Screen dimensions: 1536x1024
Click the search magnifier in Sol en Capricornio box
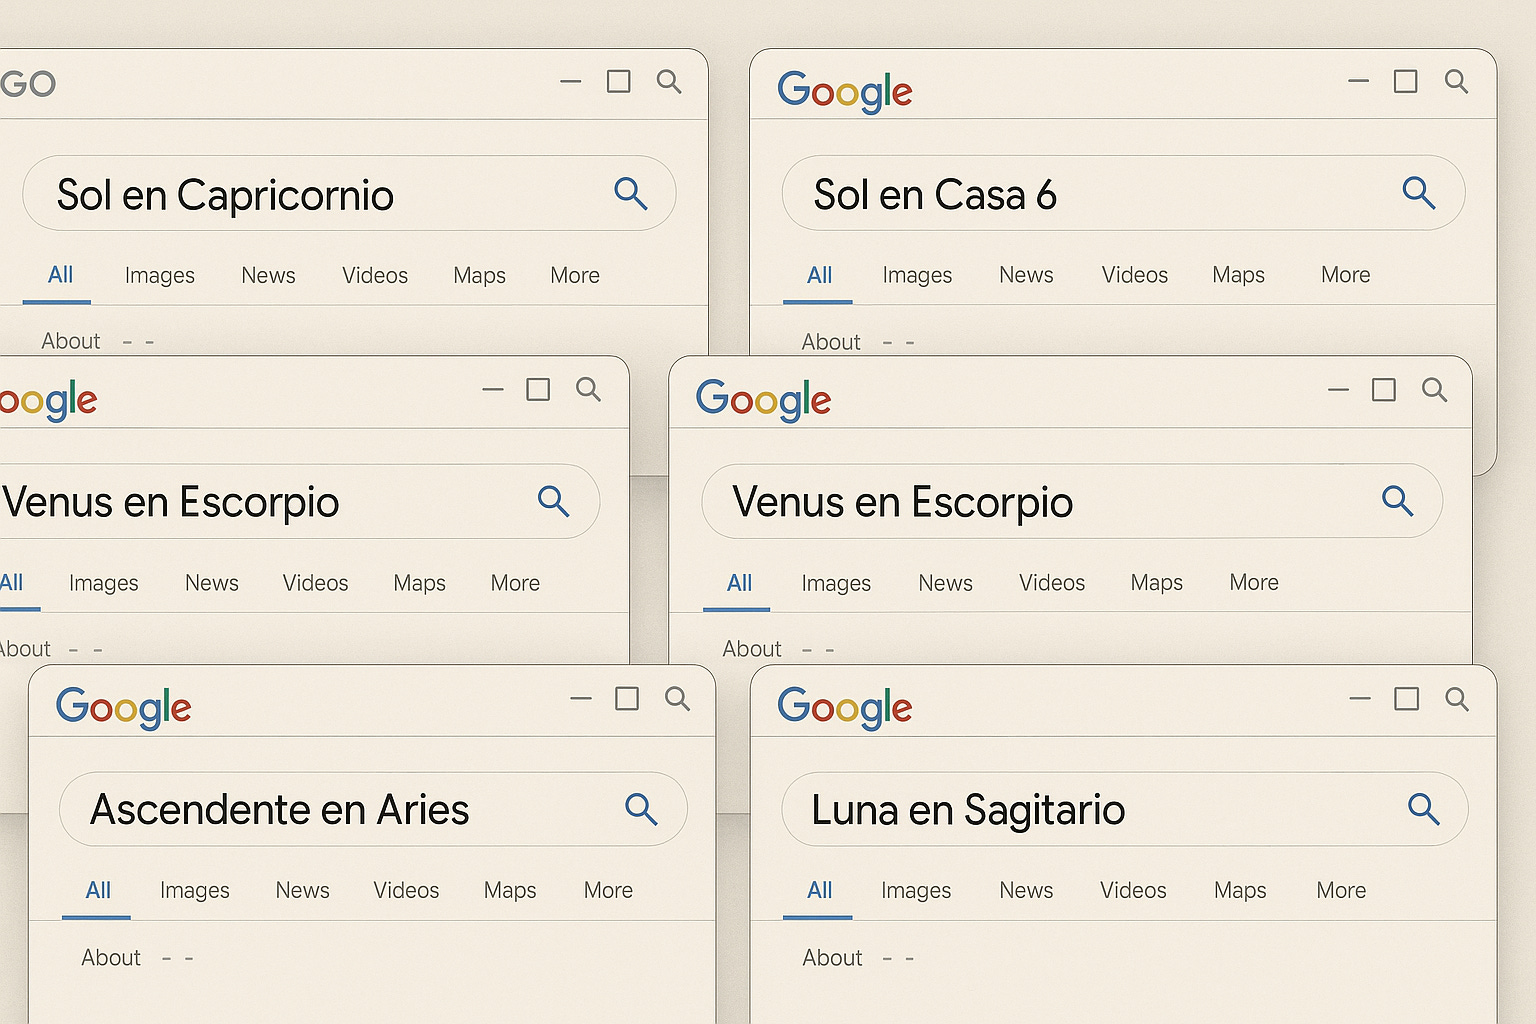coord(631,193)
